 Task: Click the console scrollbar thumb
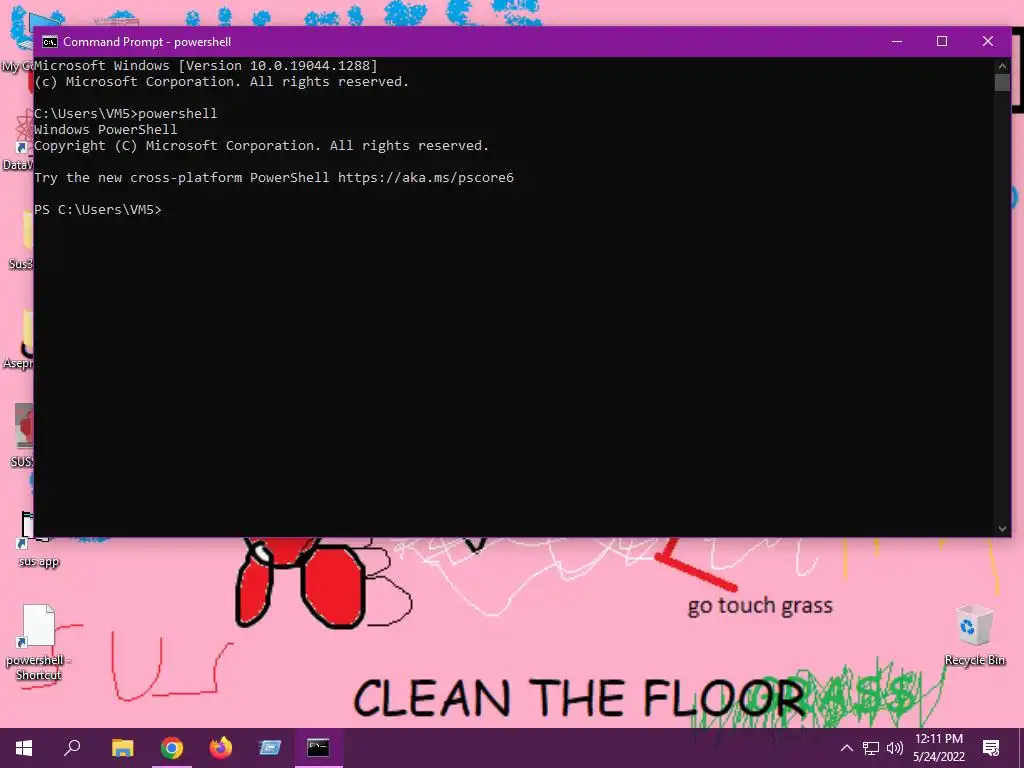pos(1002,82)
